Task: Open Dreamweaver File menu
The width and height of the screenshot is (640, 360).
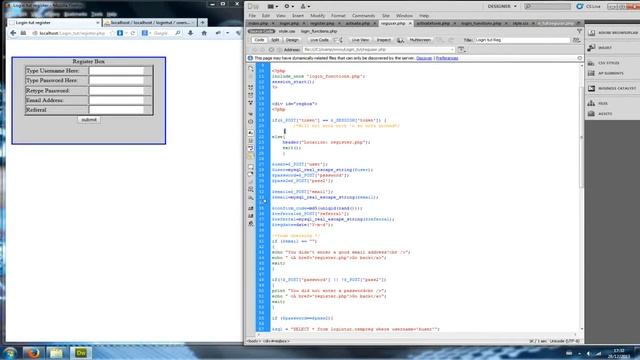Action: [x=252, y=16]
